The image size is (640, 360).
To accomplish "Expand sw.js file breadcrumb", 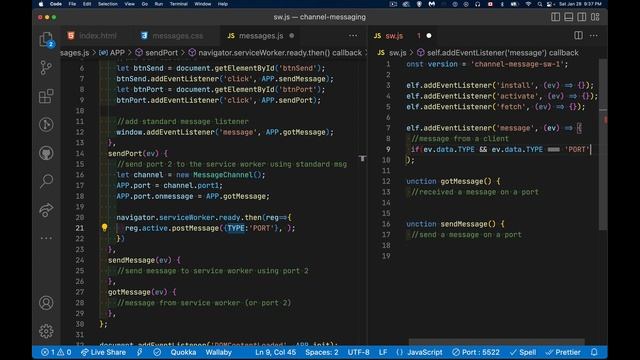I will [393, 53].
